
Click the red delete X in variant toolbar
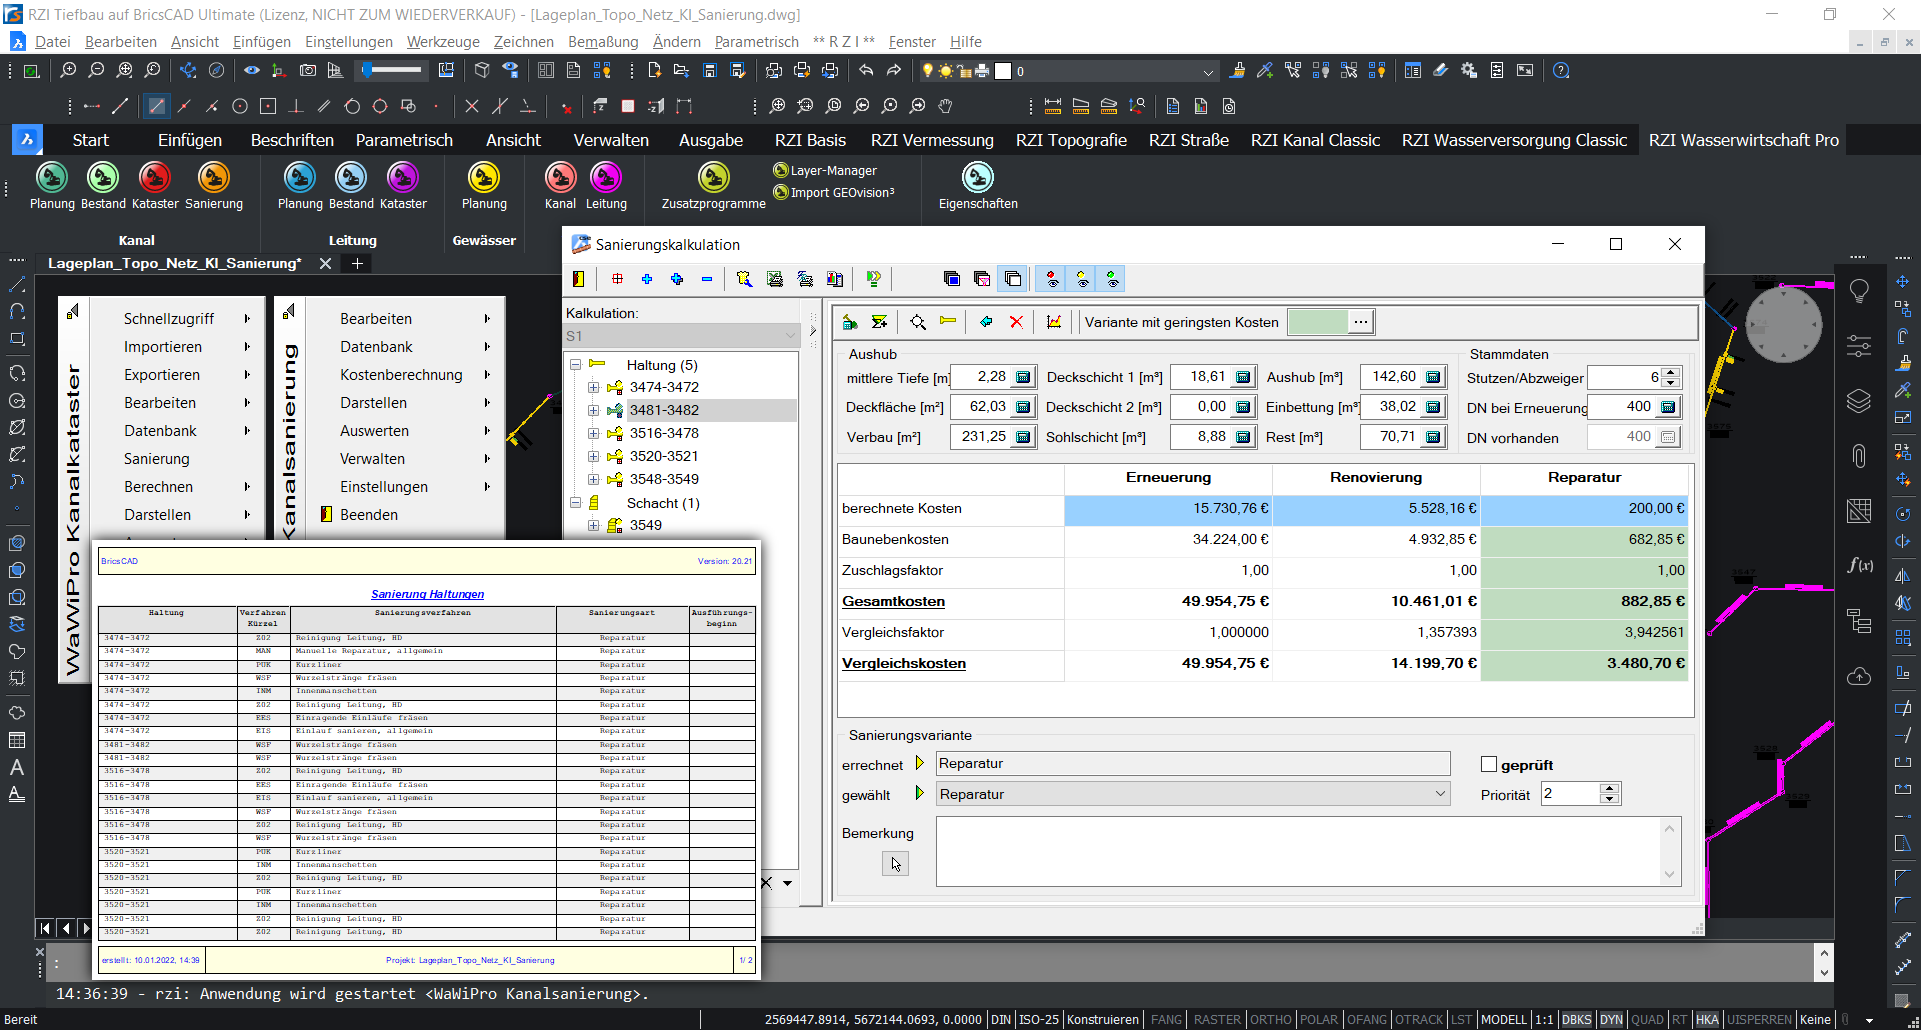(1016, 322)
